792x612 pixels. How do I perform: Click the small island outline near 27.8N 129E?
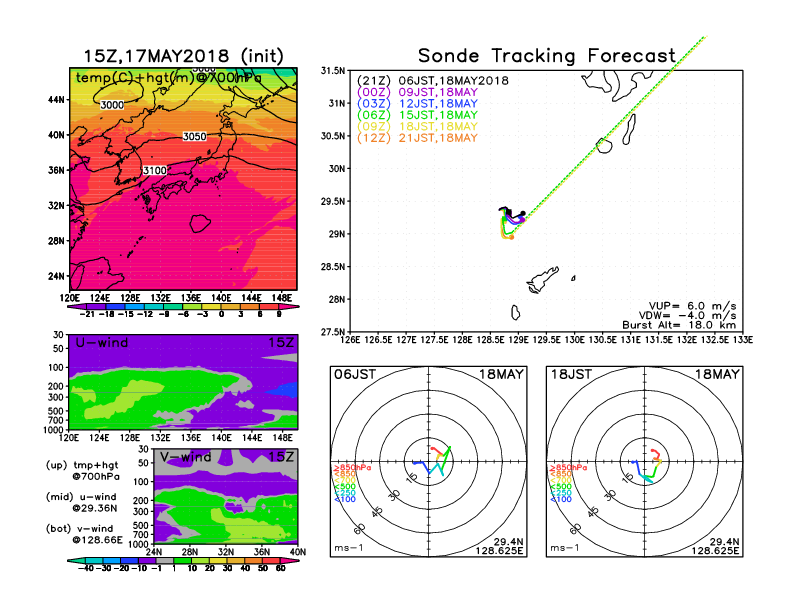(x=515, y=313)
